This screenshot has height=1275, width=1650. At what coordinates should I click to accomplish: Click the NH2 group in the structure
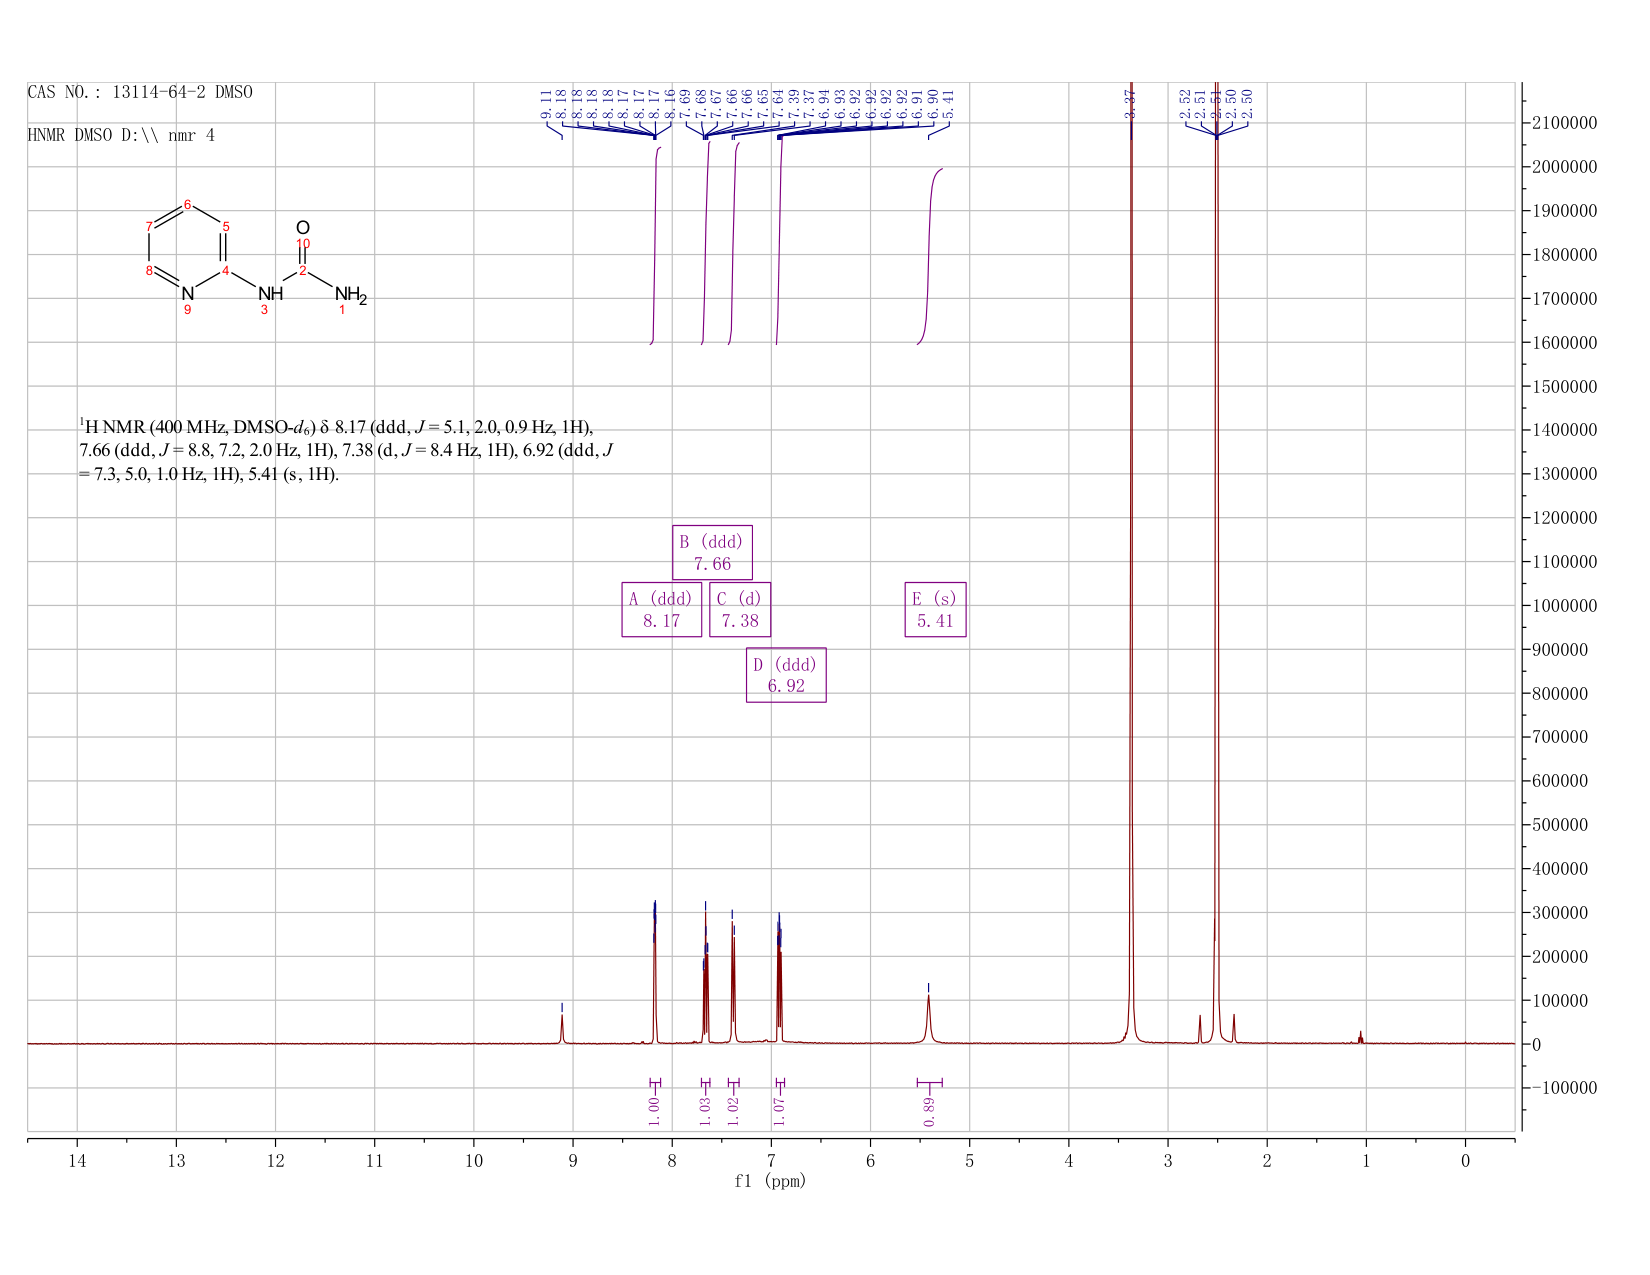click(351, 294)
